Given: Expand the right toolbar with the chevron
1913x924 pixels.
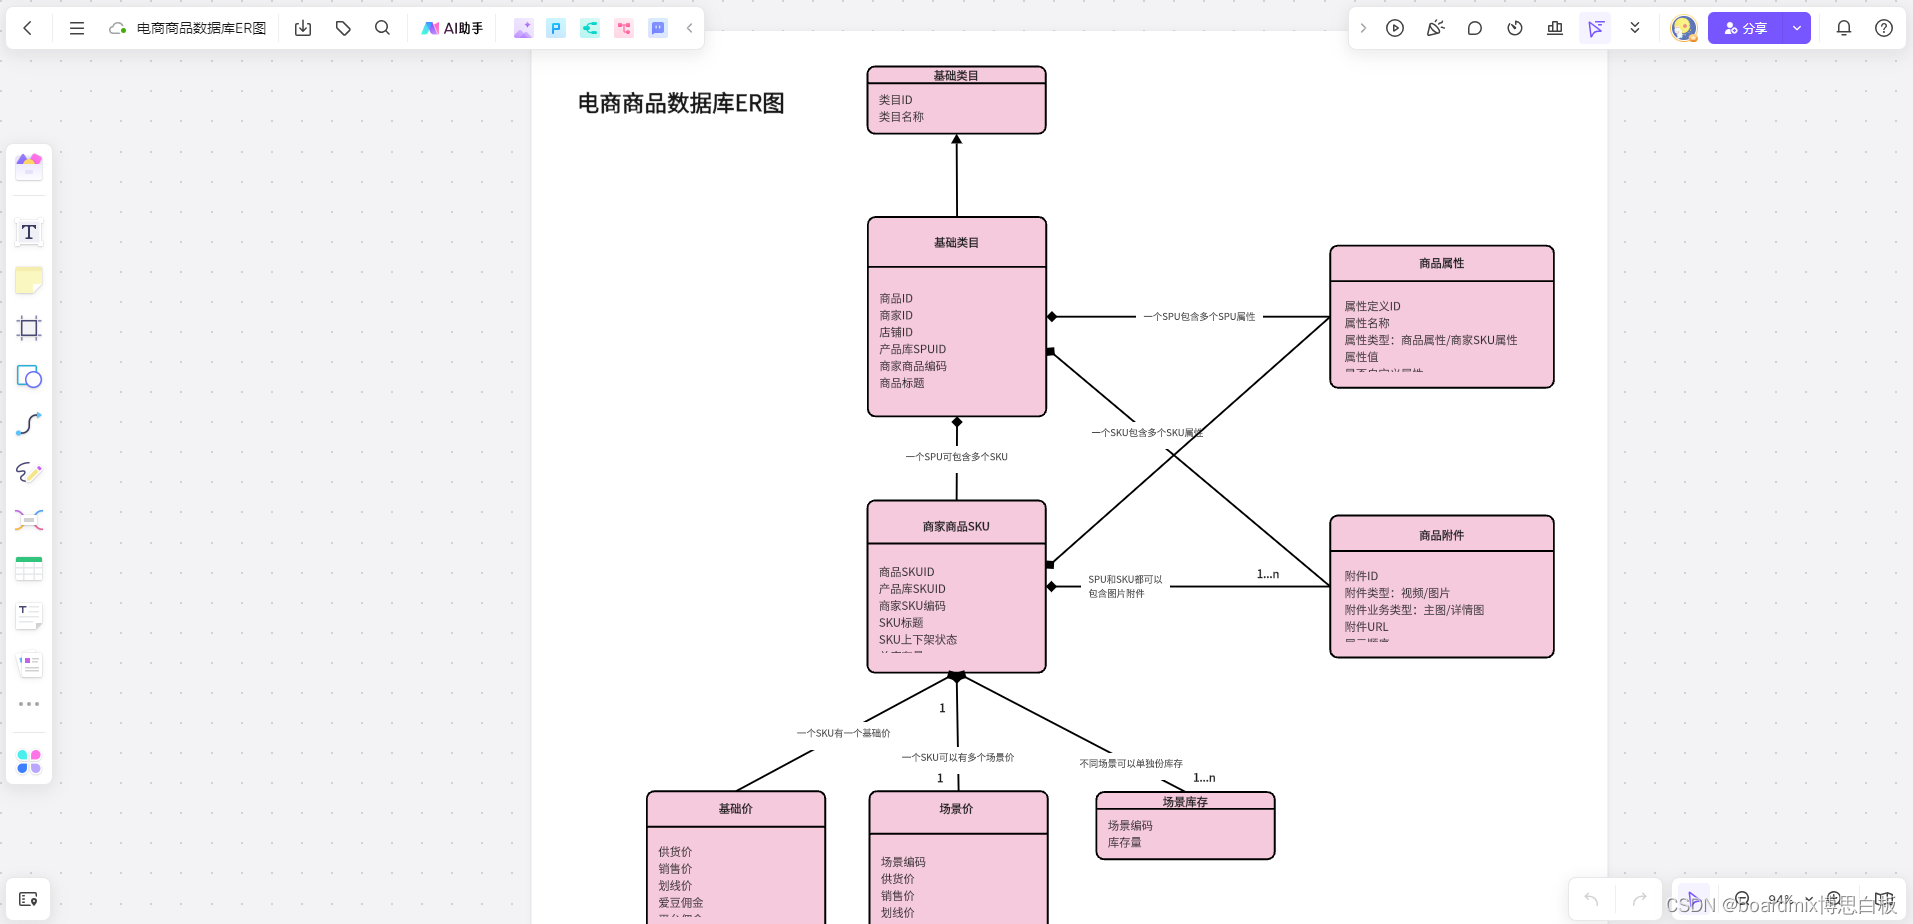Looking at the screenshot, I should pos(1363,28).
